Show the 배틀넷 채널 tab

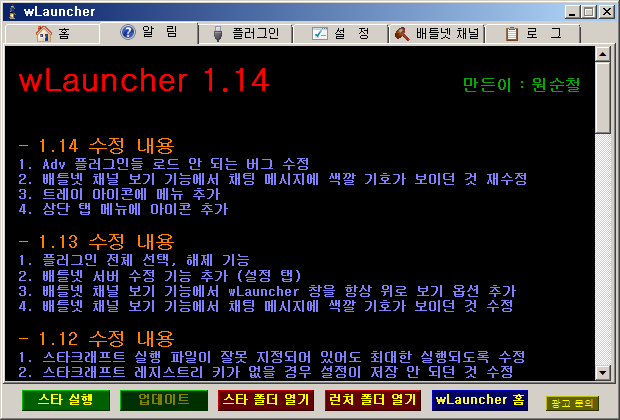(437, 34)
